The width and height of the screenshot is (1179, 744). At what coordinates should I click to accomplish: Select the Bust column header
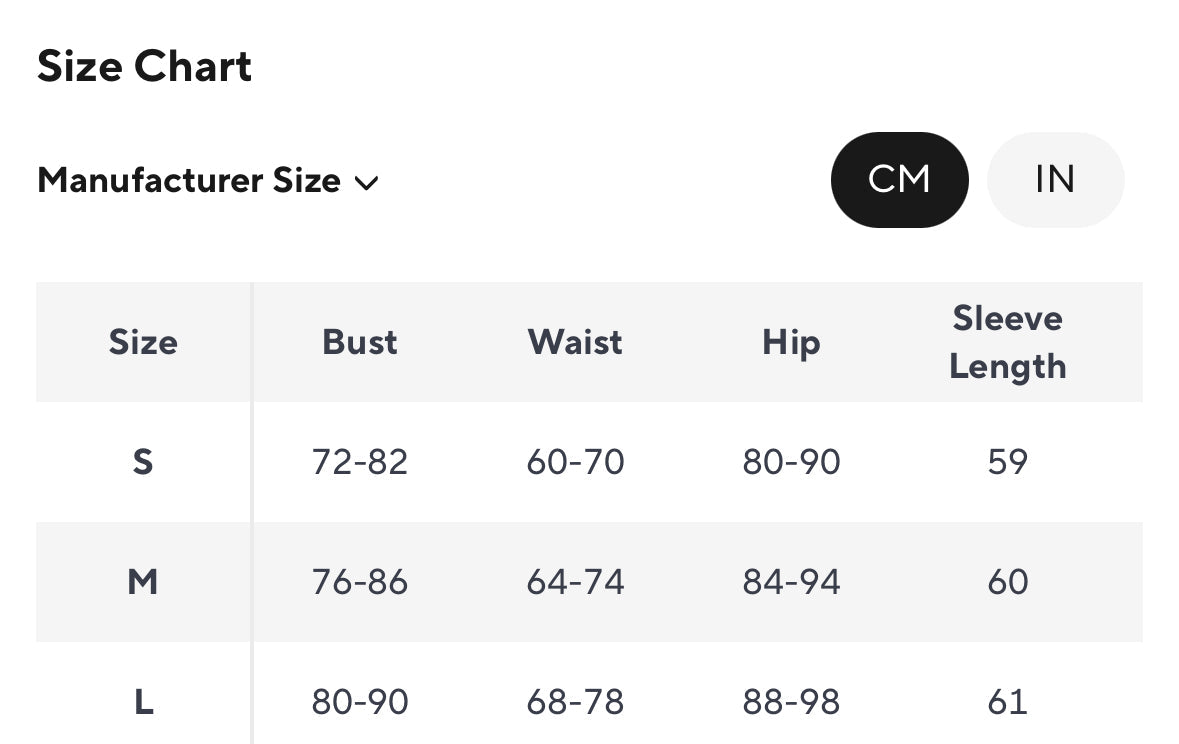[x=359, y=342]
